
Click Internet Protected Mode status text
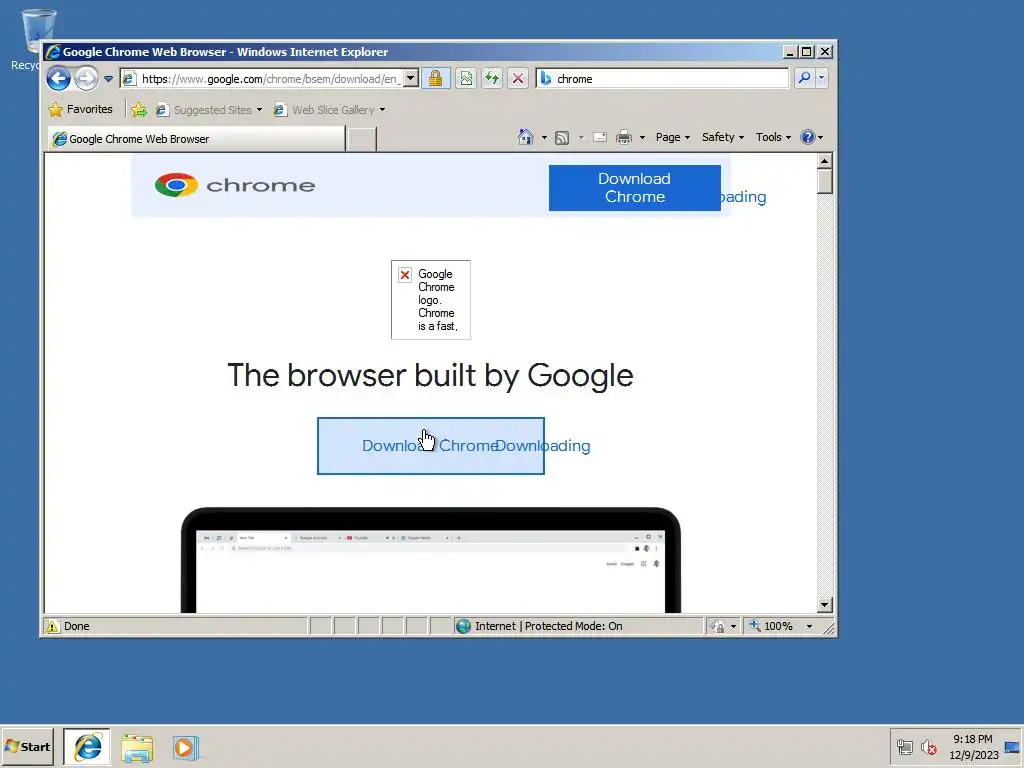pyautogui.click(x=549, y=626)
